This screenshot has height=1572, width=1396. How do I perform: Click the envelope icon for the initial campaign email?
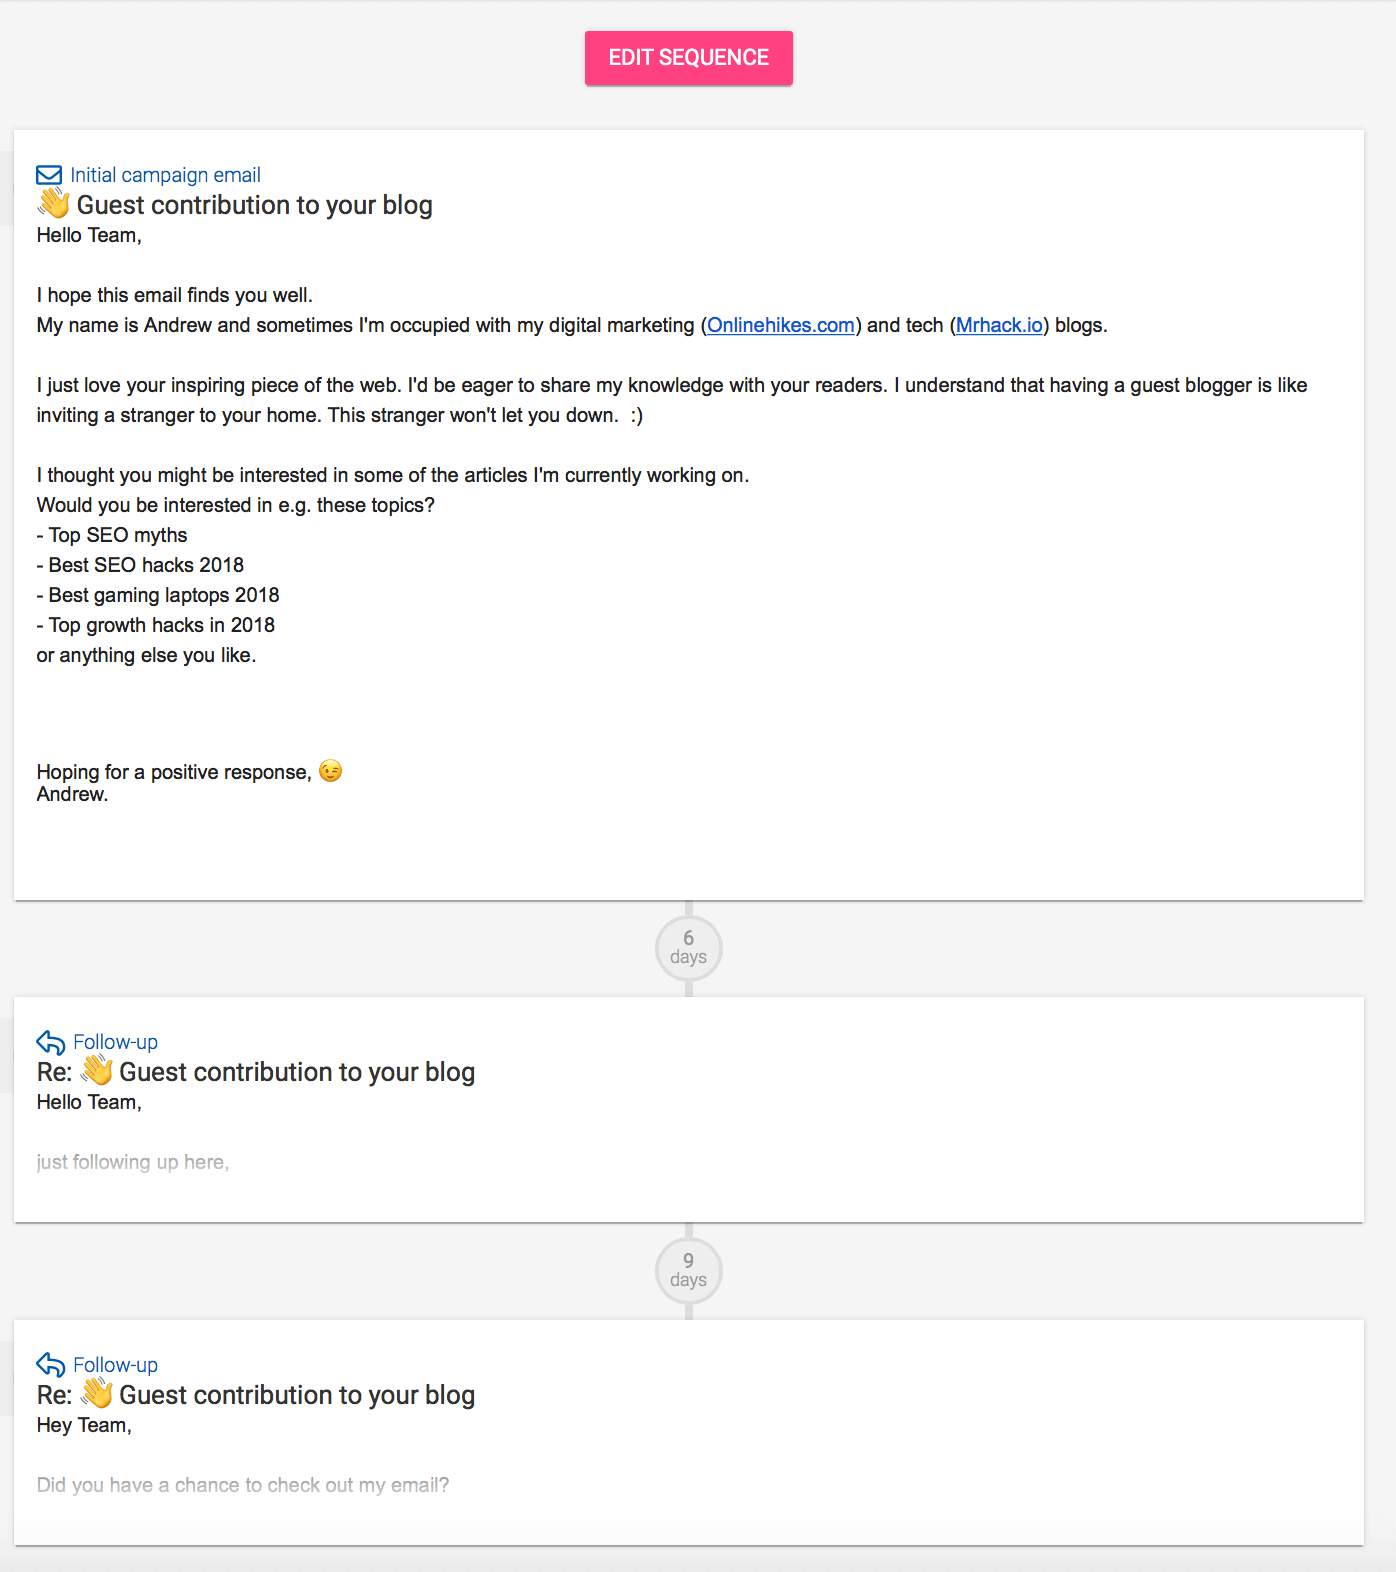[x=49, y=175]
